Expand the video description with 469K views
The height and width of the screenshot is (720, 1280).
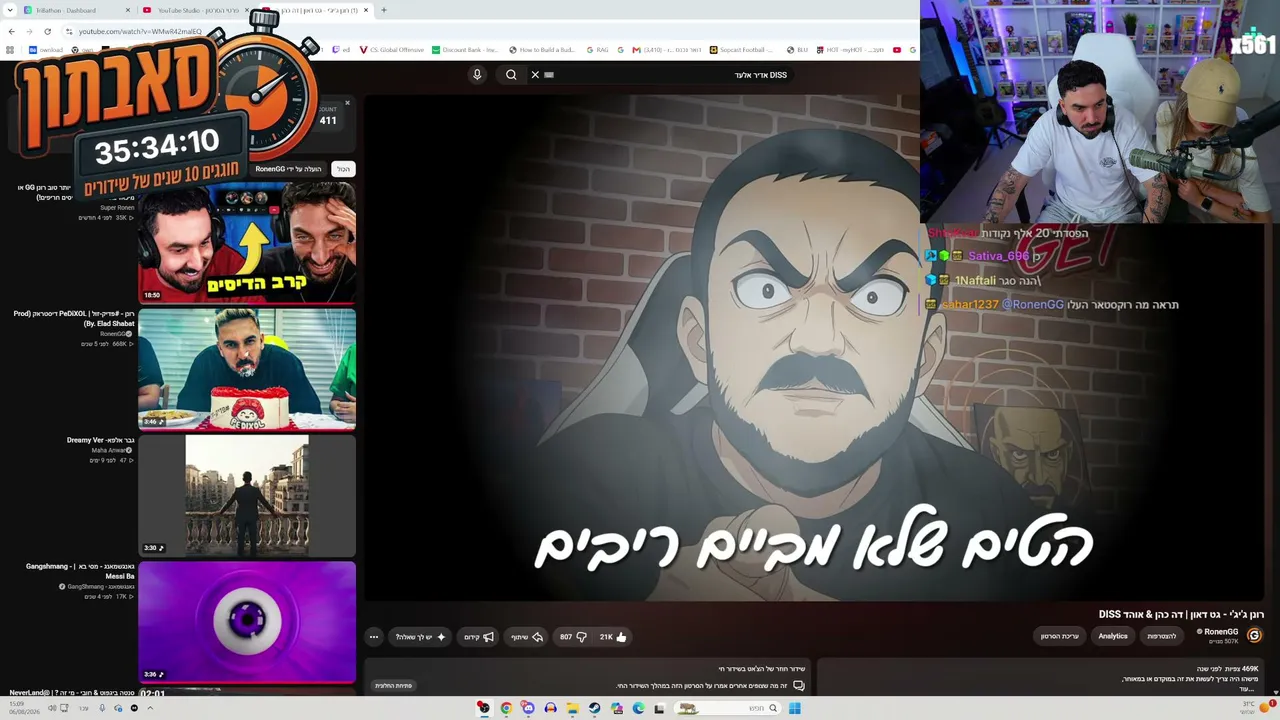(x=1040, y=677)
